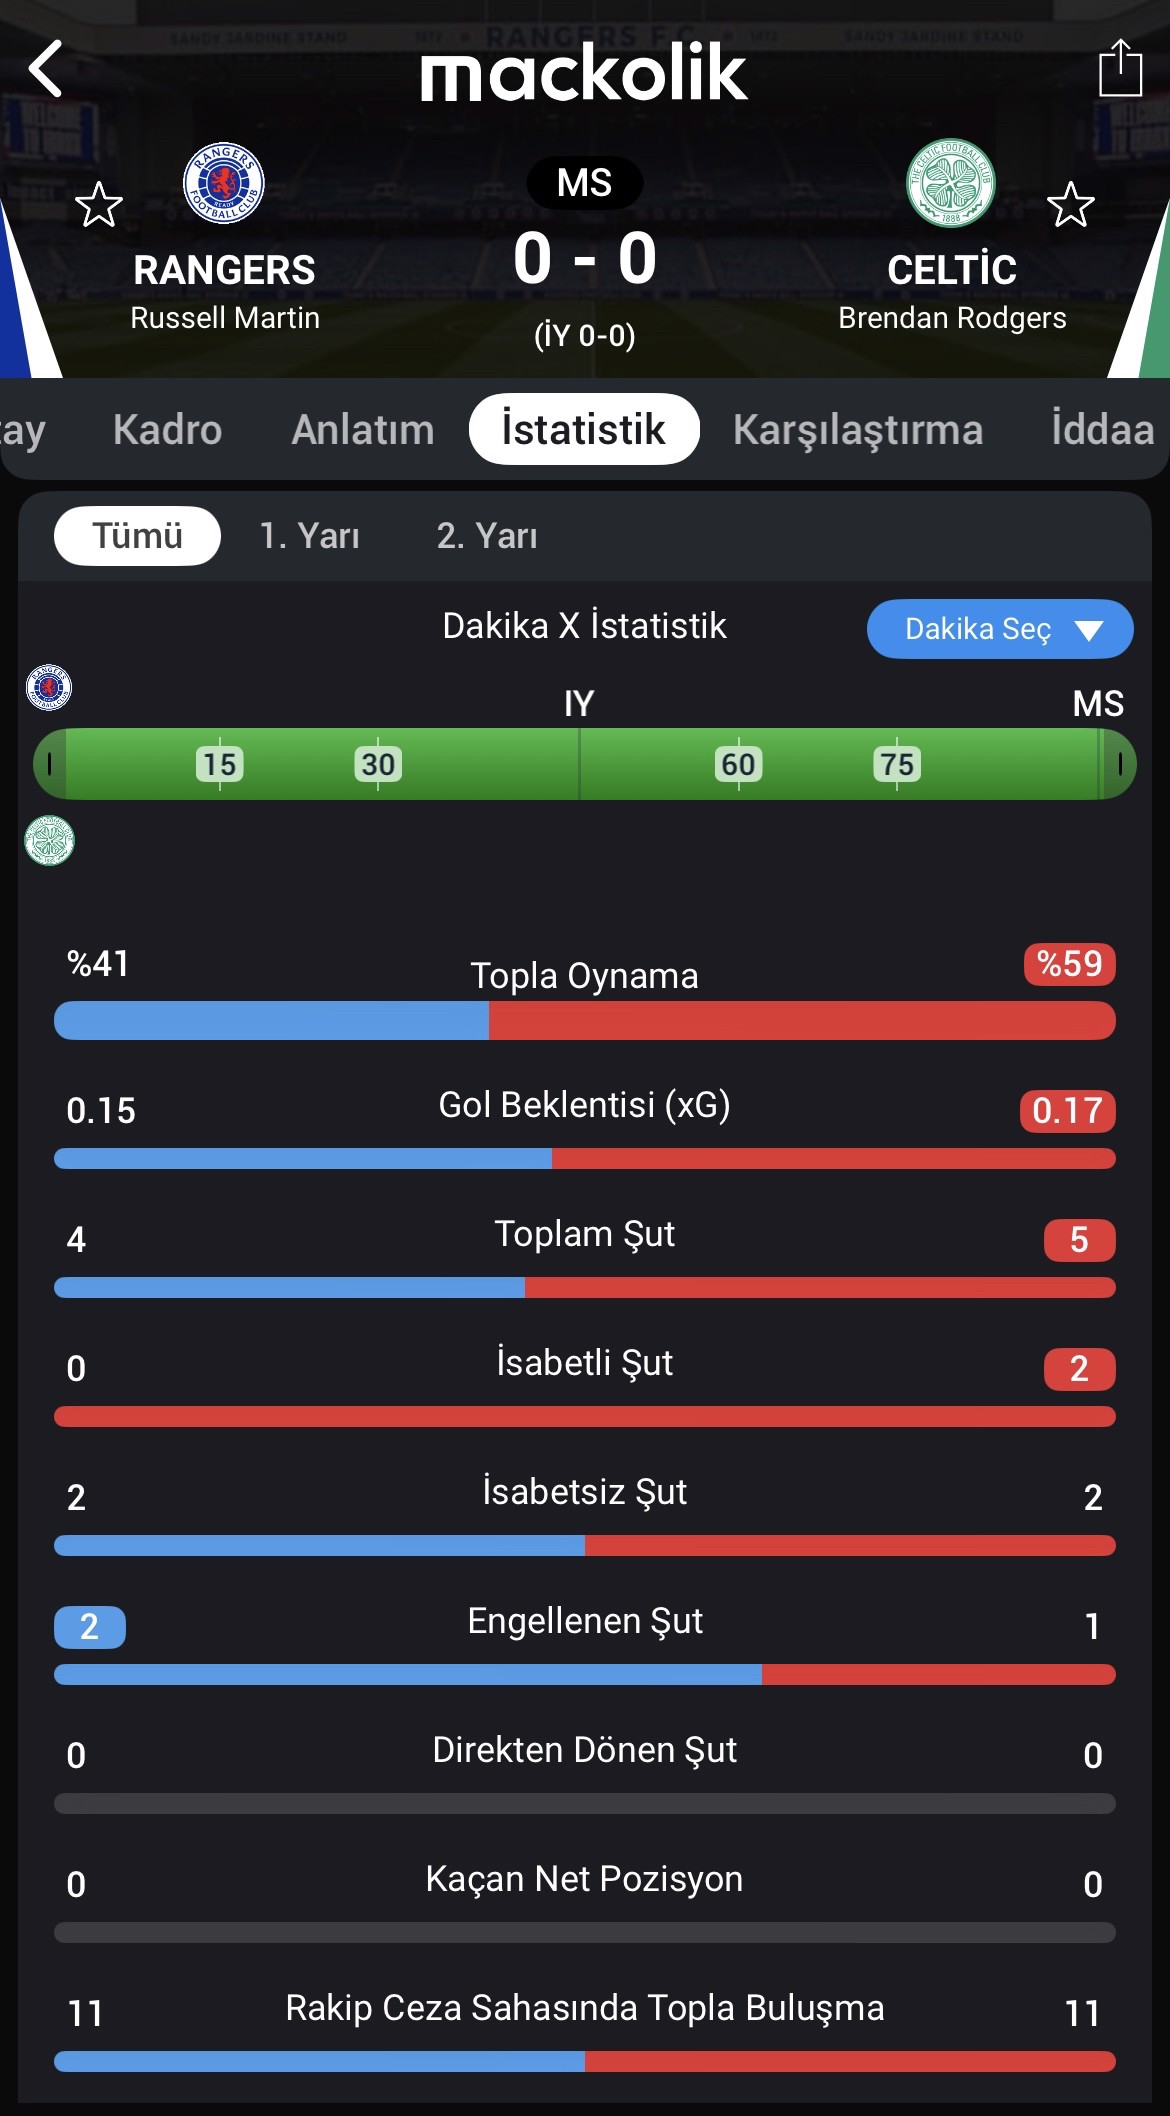Tap the small Rangers logo above timeline
This screenshot has width=1170, height=2116.
point(49,688)
